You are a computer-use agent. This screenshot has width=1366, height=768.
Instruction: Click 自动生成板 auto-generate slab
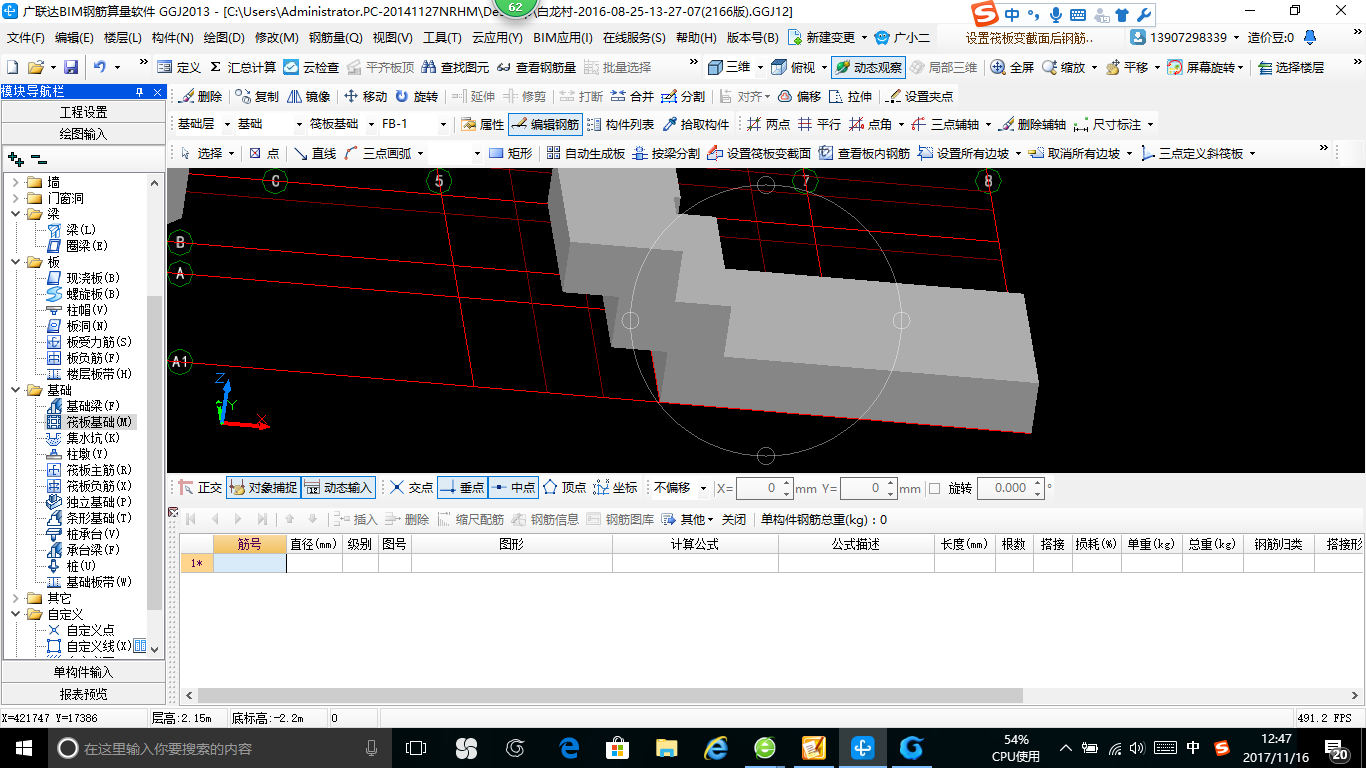point(585,153)
